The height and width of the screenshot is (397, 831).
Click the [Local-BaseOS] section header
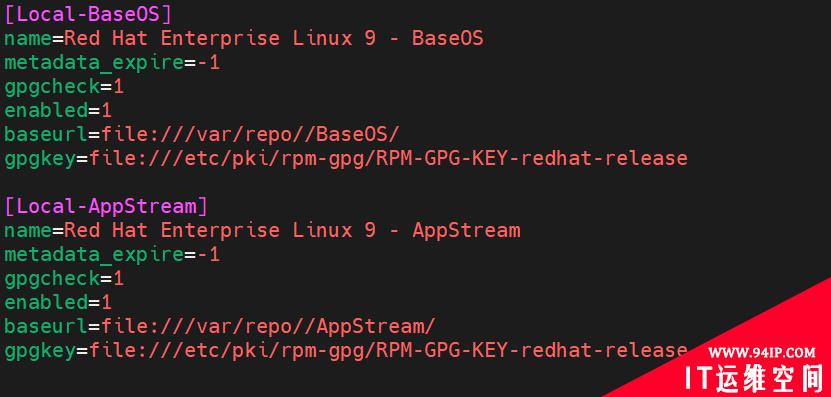tap(88, 14)
